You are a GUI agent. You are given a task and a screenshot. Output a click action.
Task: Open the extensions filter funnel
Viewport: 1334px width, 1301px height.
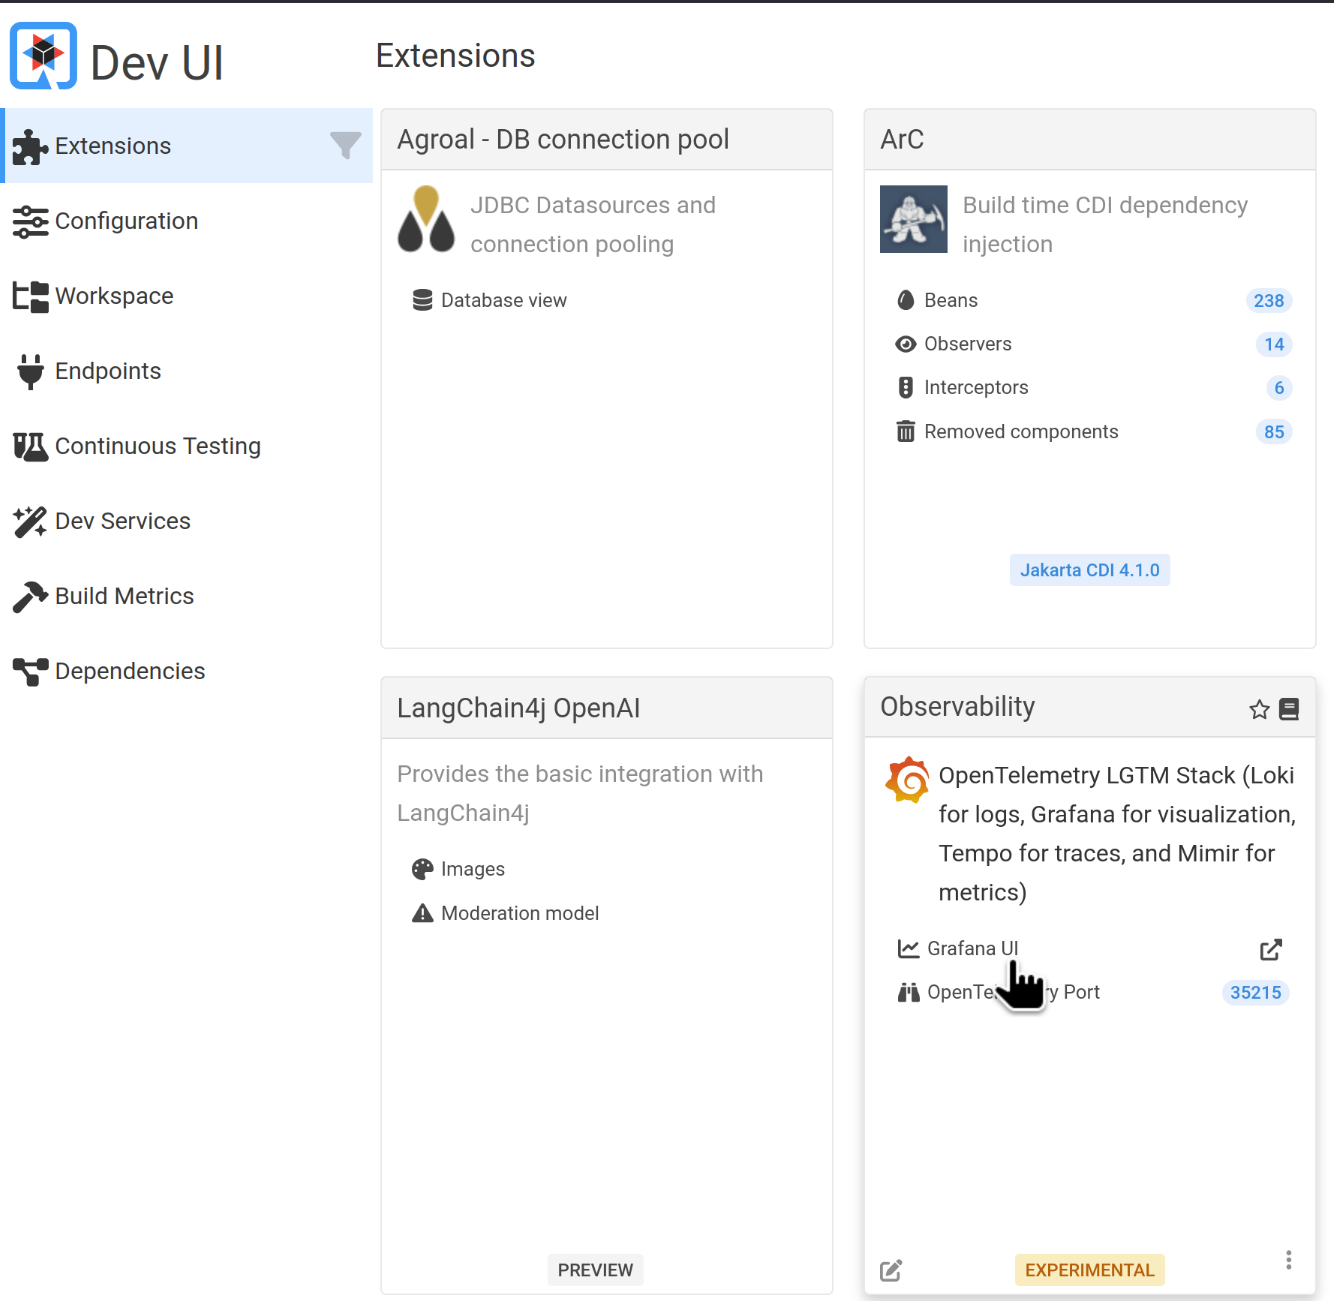pos(344,146)
